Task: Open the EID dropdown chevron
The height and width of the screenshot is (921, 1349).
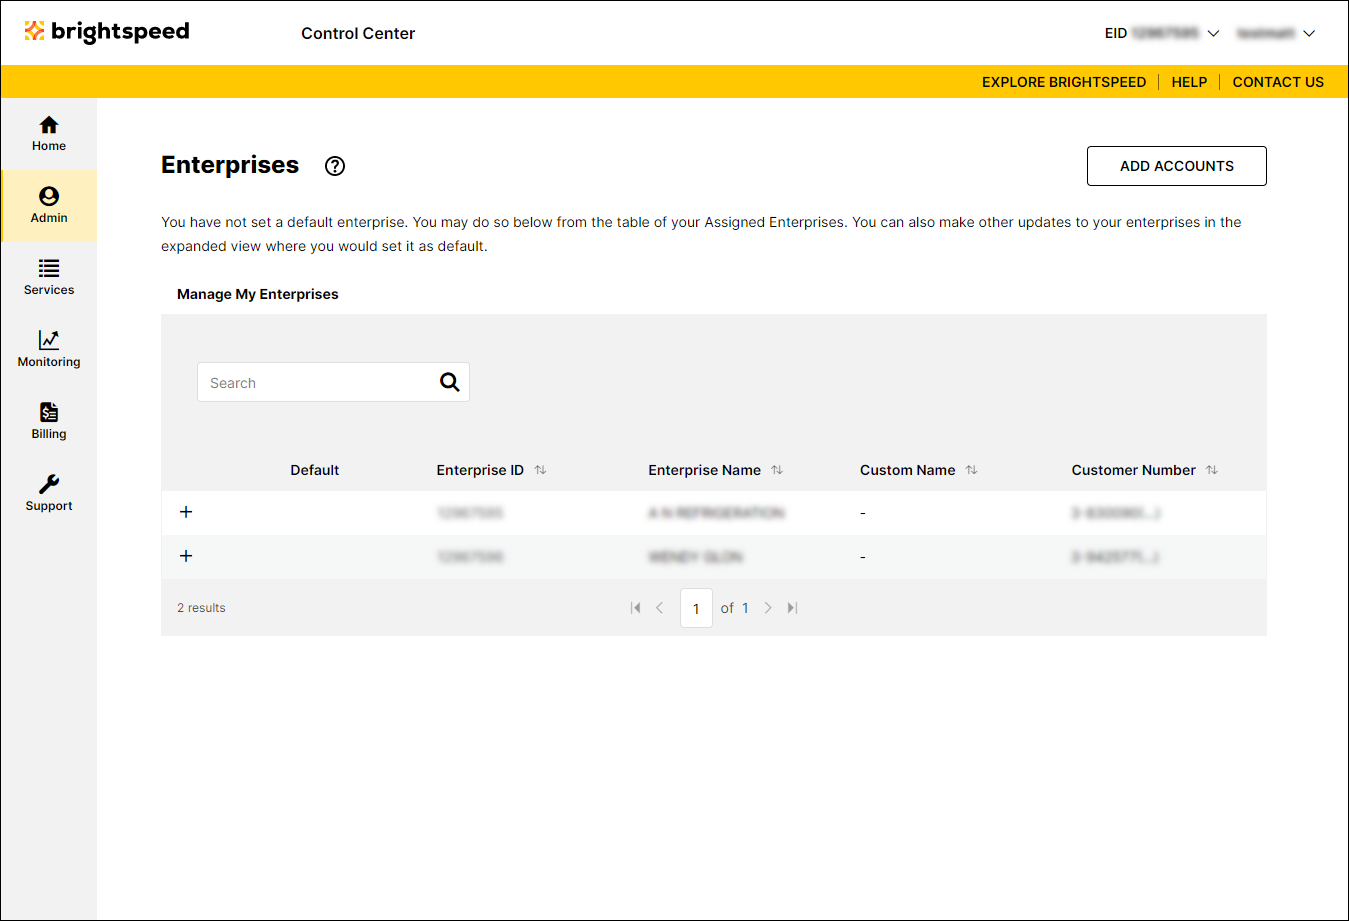Action: [x=1213, y=33]
